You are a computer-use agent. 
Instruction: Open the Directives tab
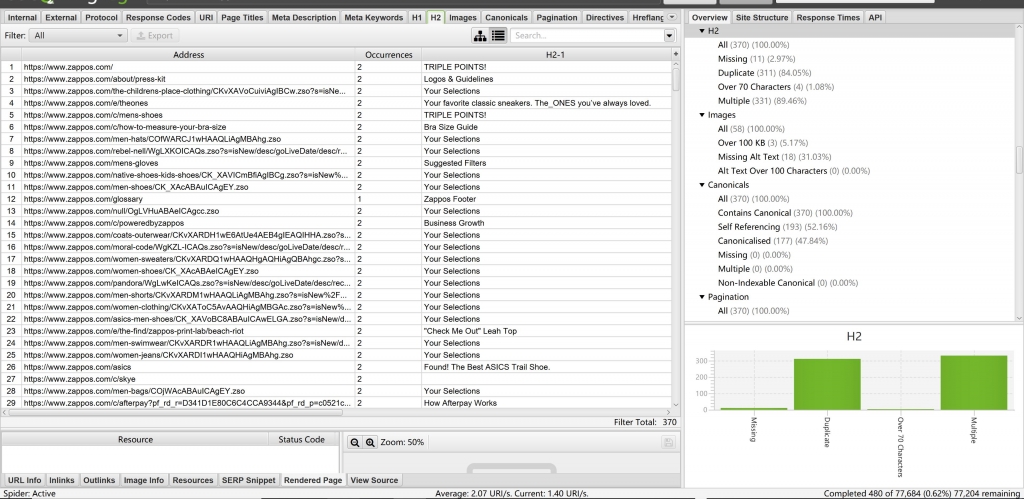(605, 18)
